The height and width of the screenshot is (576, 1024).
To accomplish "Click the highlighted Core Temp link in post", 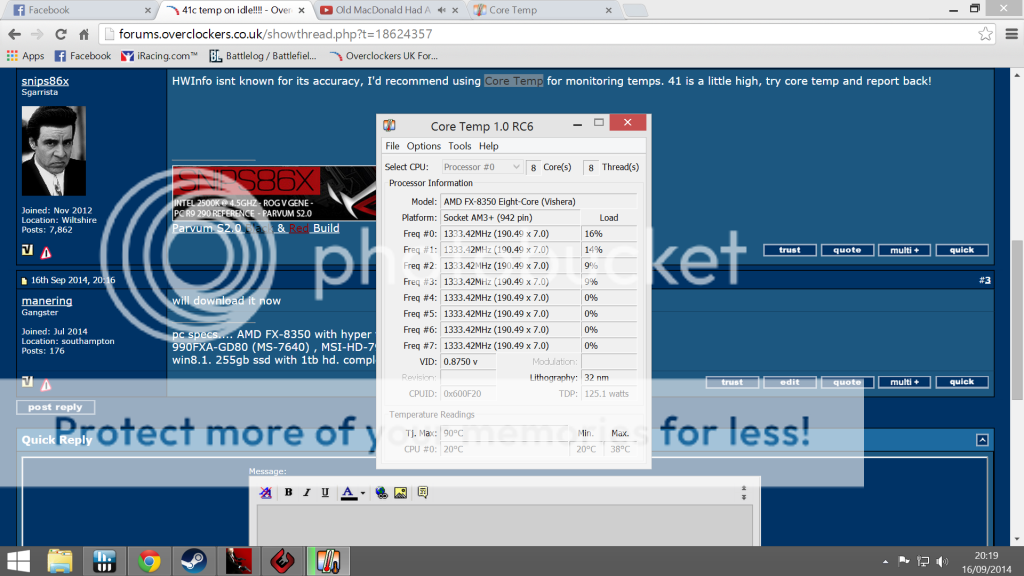I will point(513,81).
